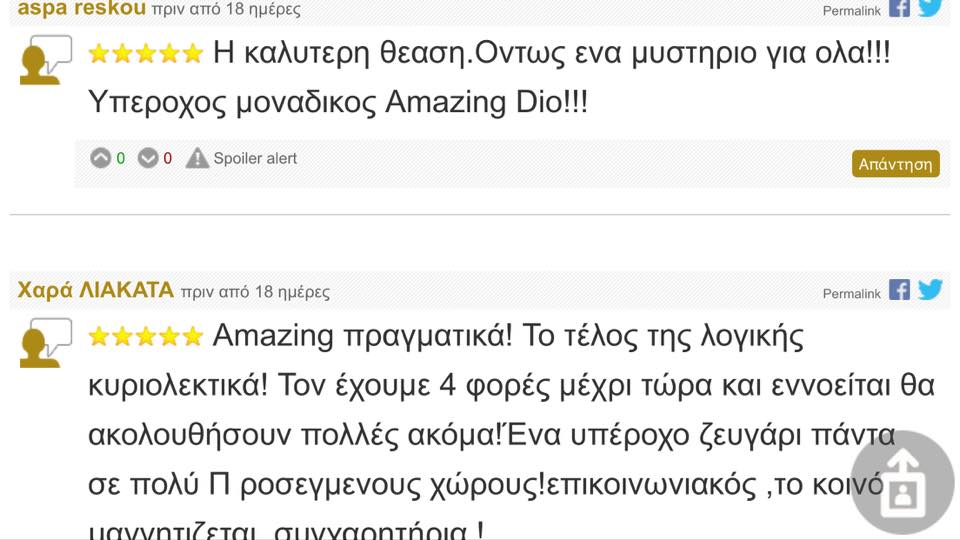Downvote aspa reskou's review
Viewport: 960px width, 540px height.
pos(148,158)
